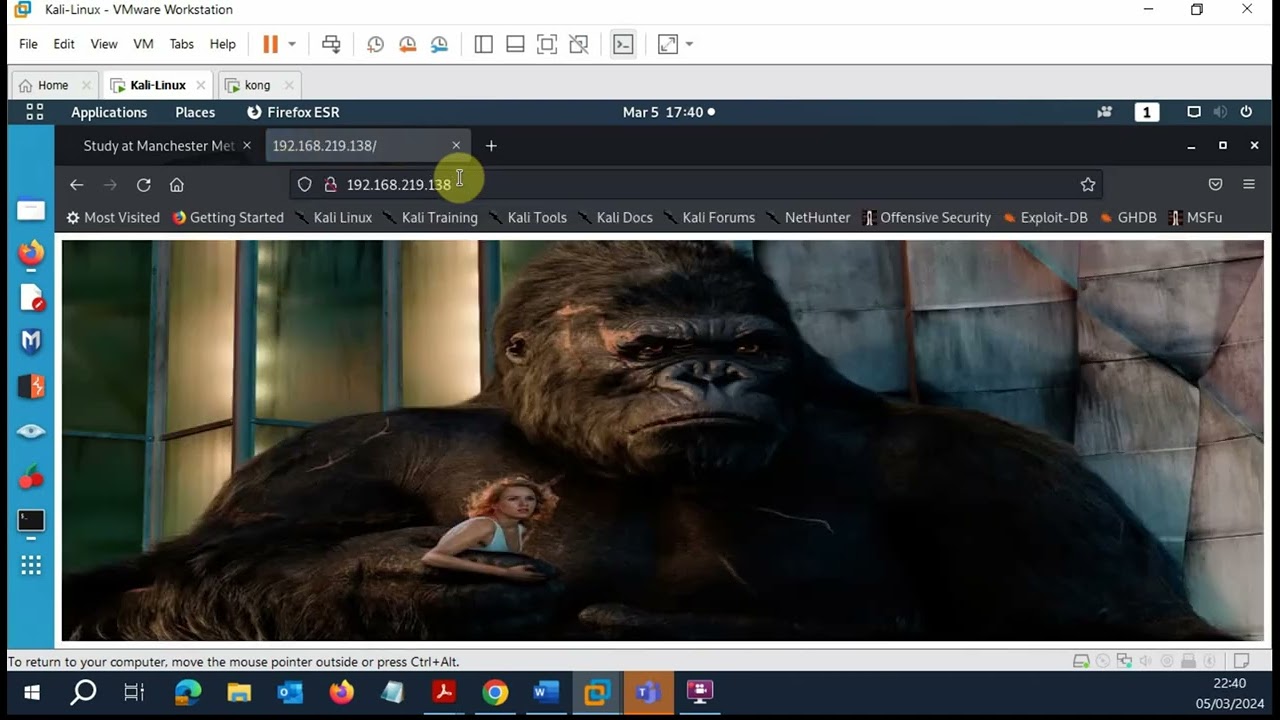Go to the Firefox home page
This screenshot has height=720, width=1280.
pyautogui.click(x=177, y=185)
